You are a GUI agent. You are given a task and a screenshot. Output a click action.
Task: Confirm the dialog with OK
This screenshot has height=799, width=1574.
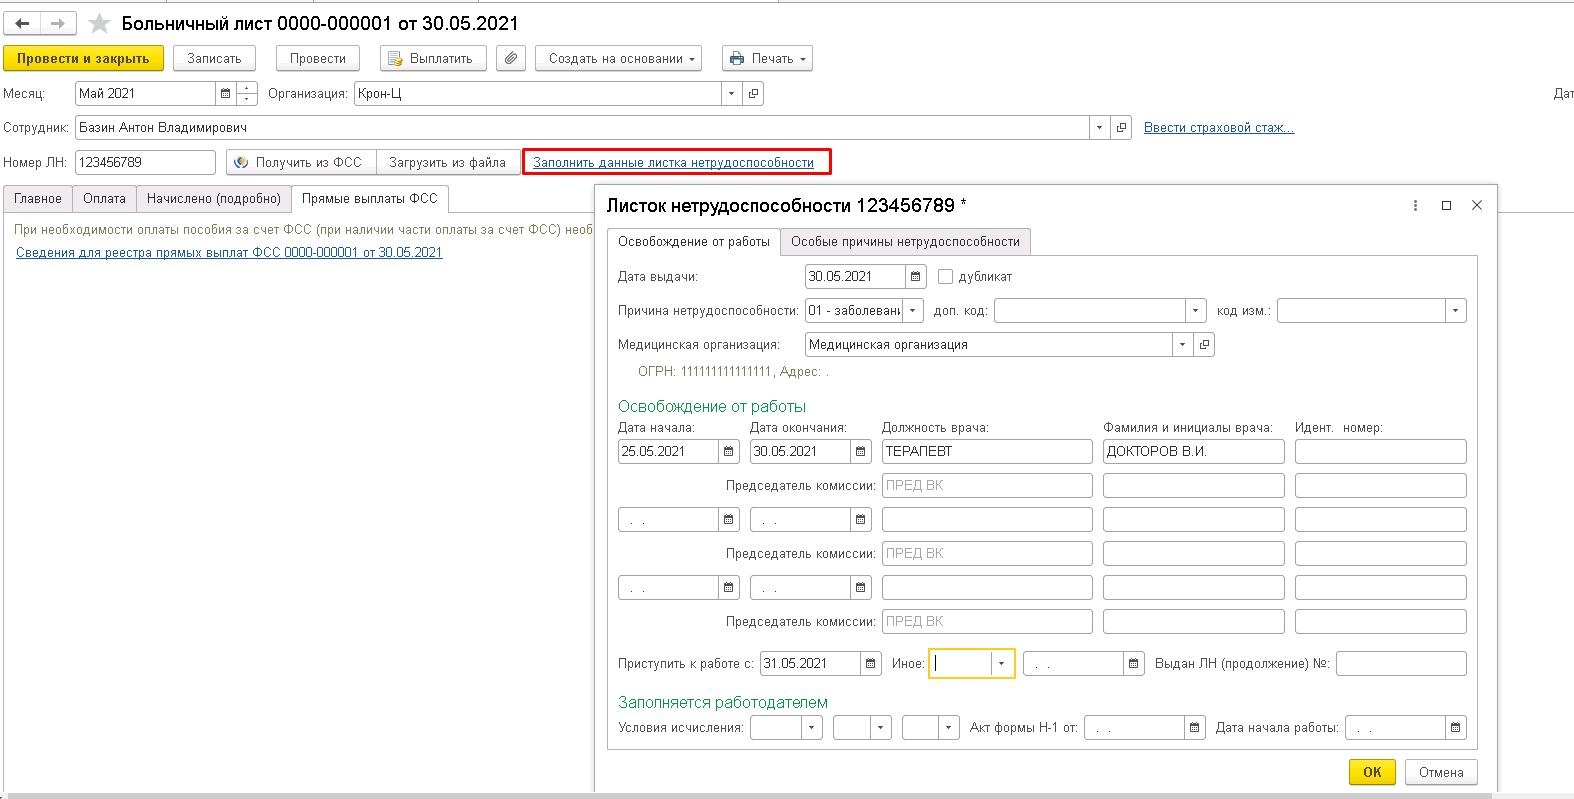tap(1372, 772)
